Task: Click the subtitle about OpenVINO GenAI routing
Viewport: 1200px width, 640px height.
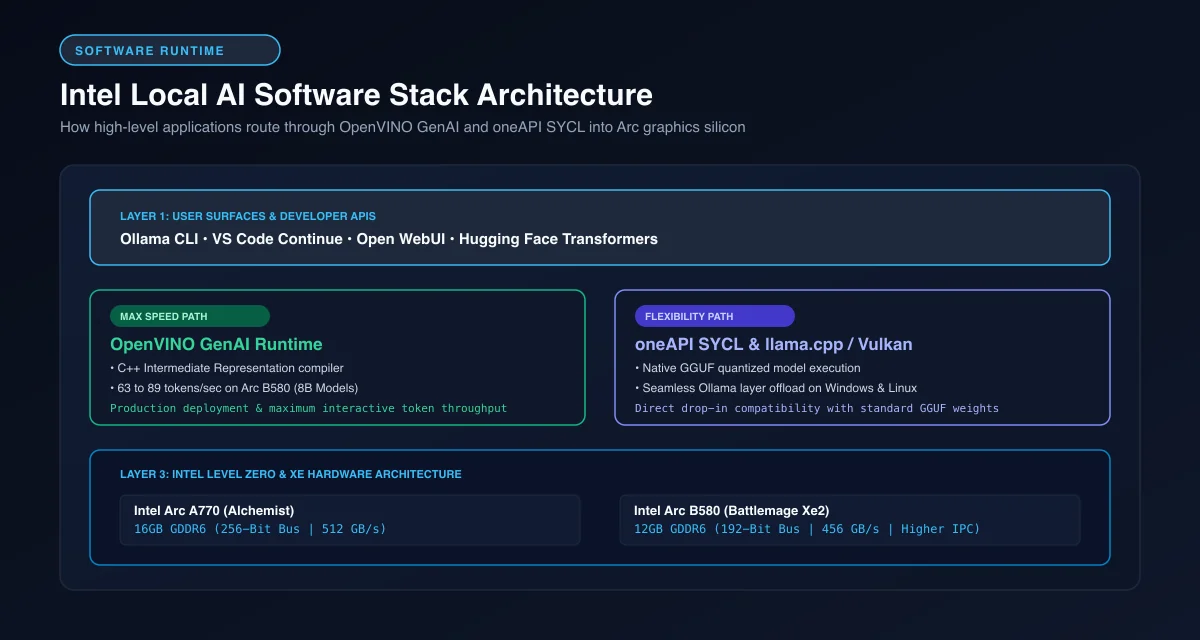Action: click(x=402, y=128)
